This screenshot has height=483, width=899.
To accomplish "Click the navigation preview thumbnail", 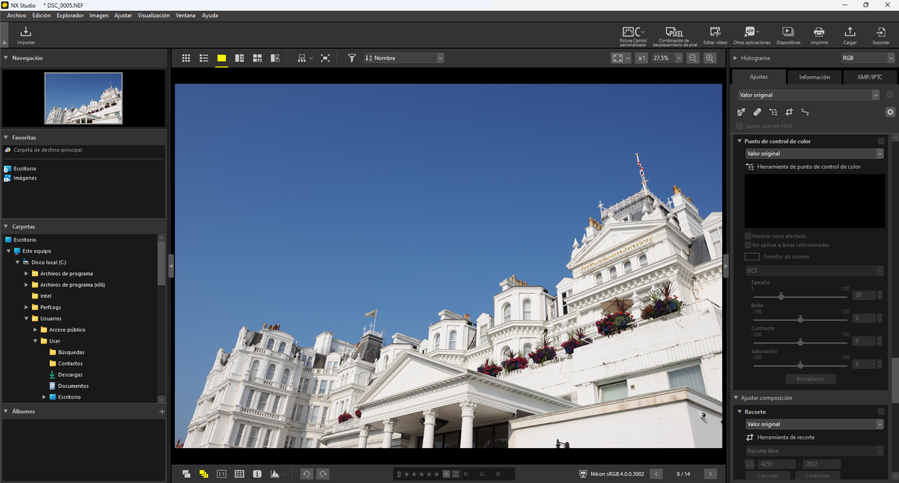I will [84, 98].
